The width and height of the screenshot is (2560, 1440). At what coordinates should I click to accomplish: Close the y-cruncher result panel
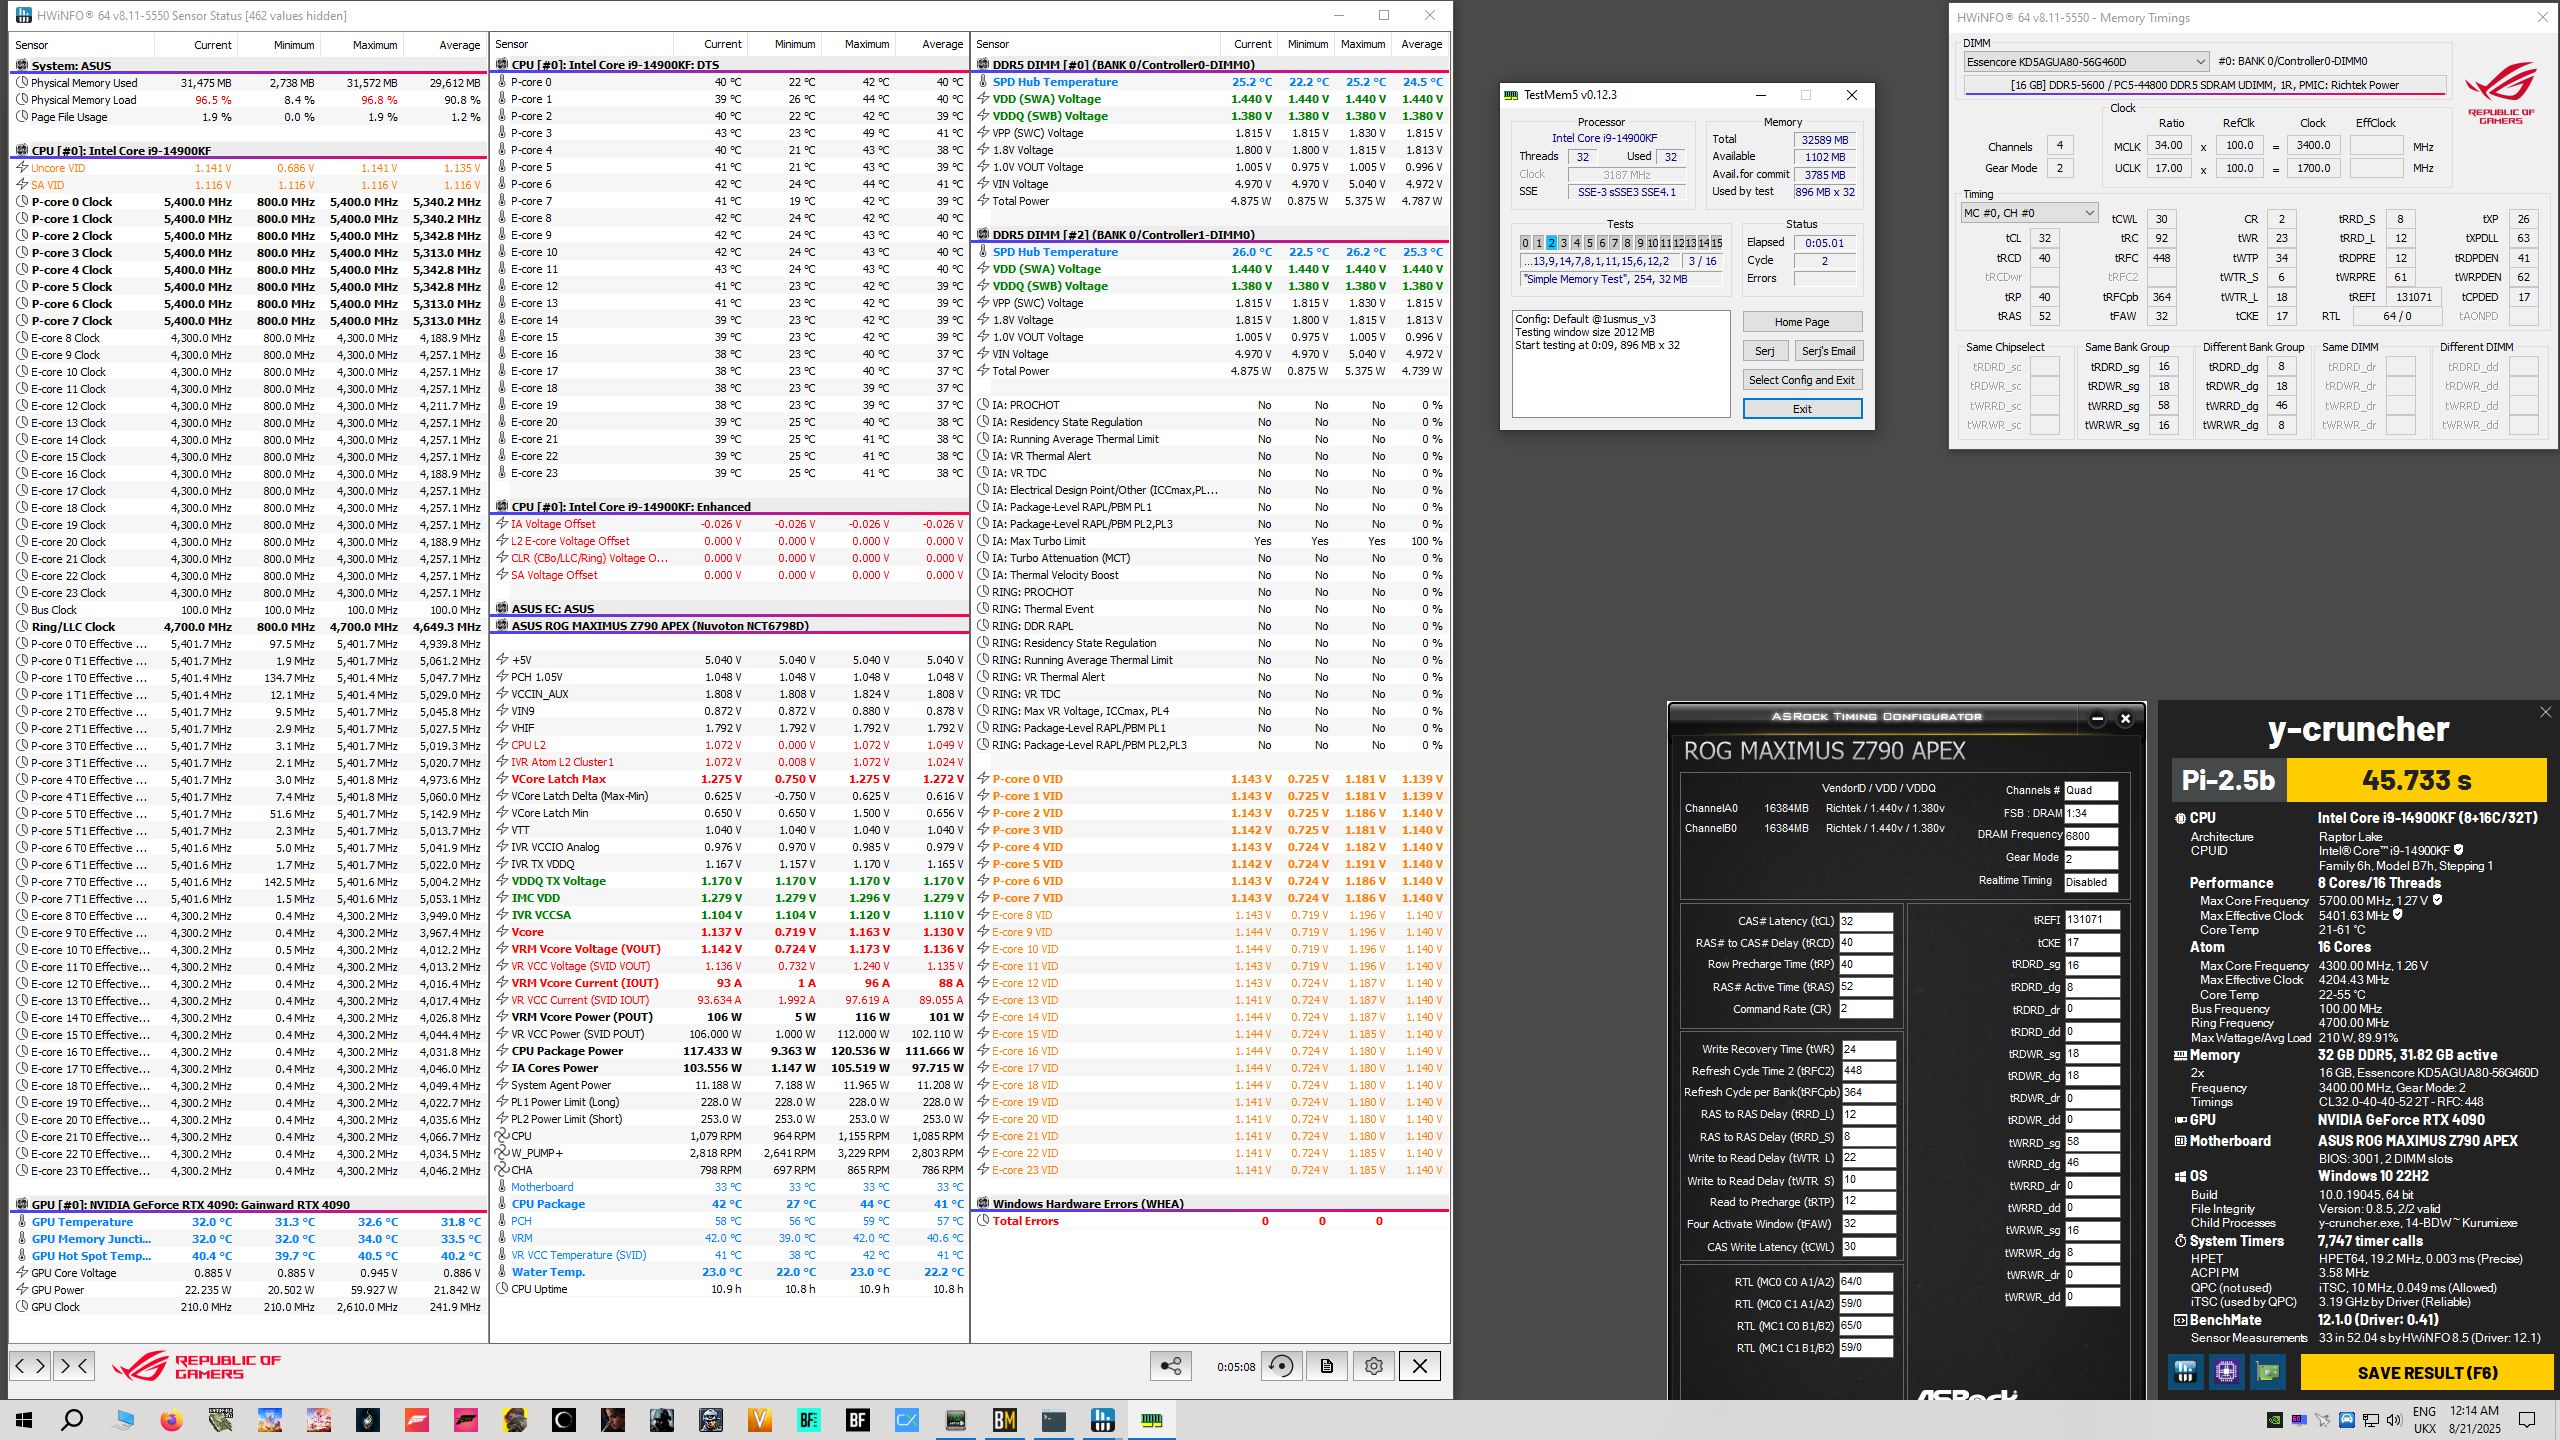click(x=2545, y=712)
